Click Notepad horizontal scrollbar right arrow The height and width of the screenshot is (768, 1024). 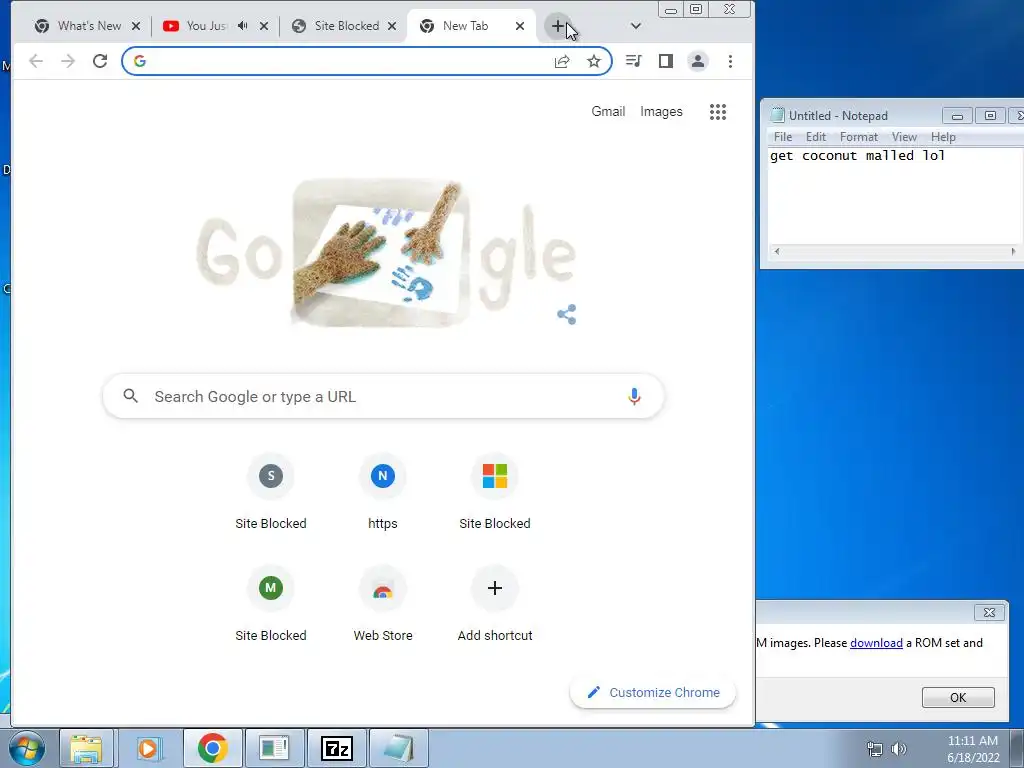1013,251
